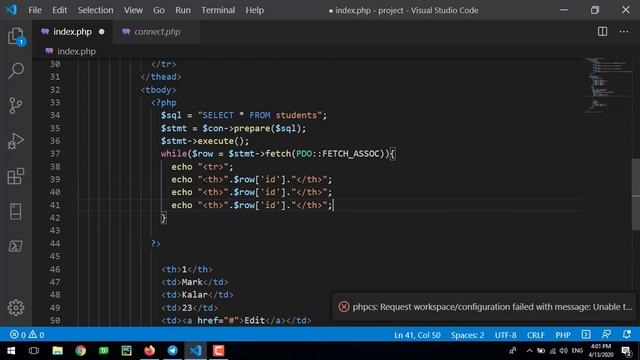Open the editor More Actions ellipsis
This screenshot has height=360, width=640.
[624, 31]
